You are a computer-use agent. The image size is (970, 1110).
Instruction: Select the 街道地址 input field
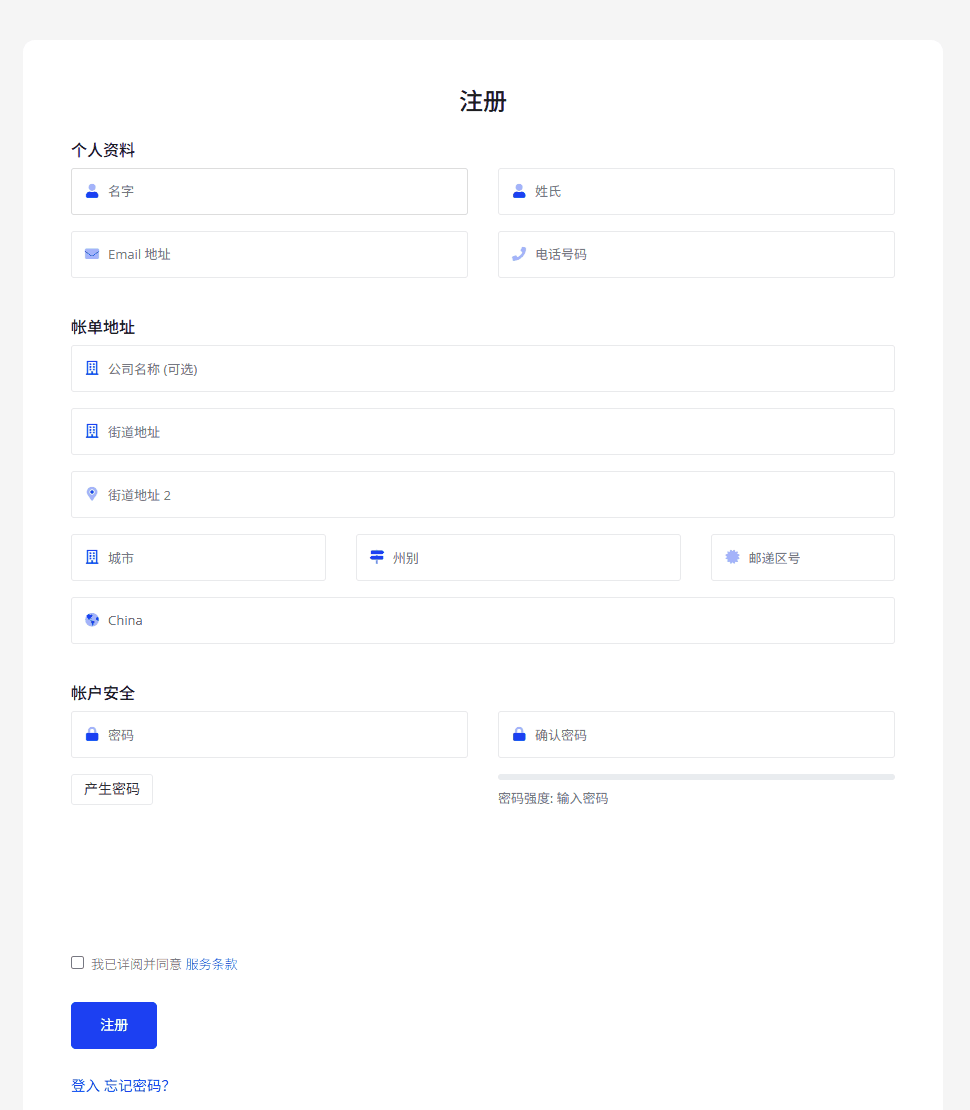(483, 431)
